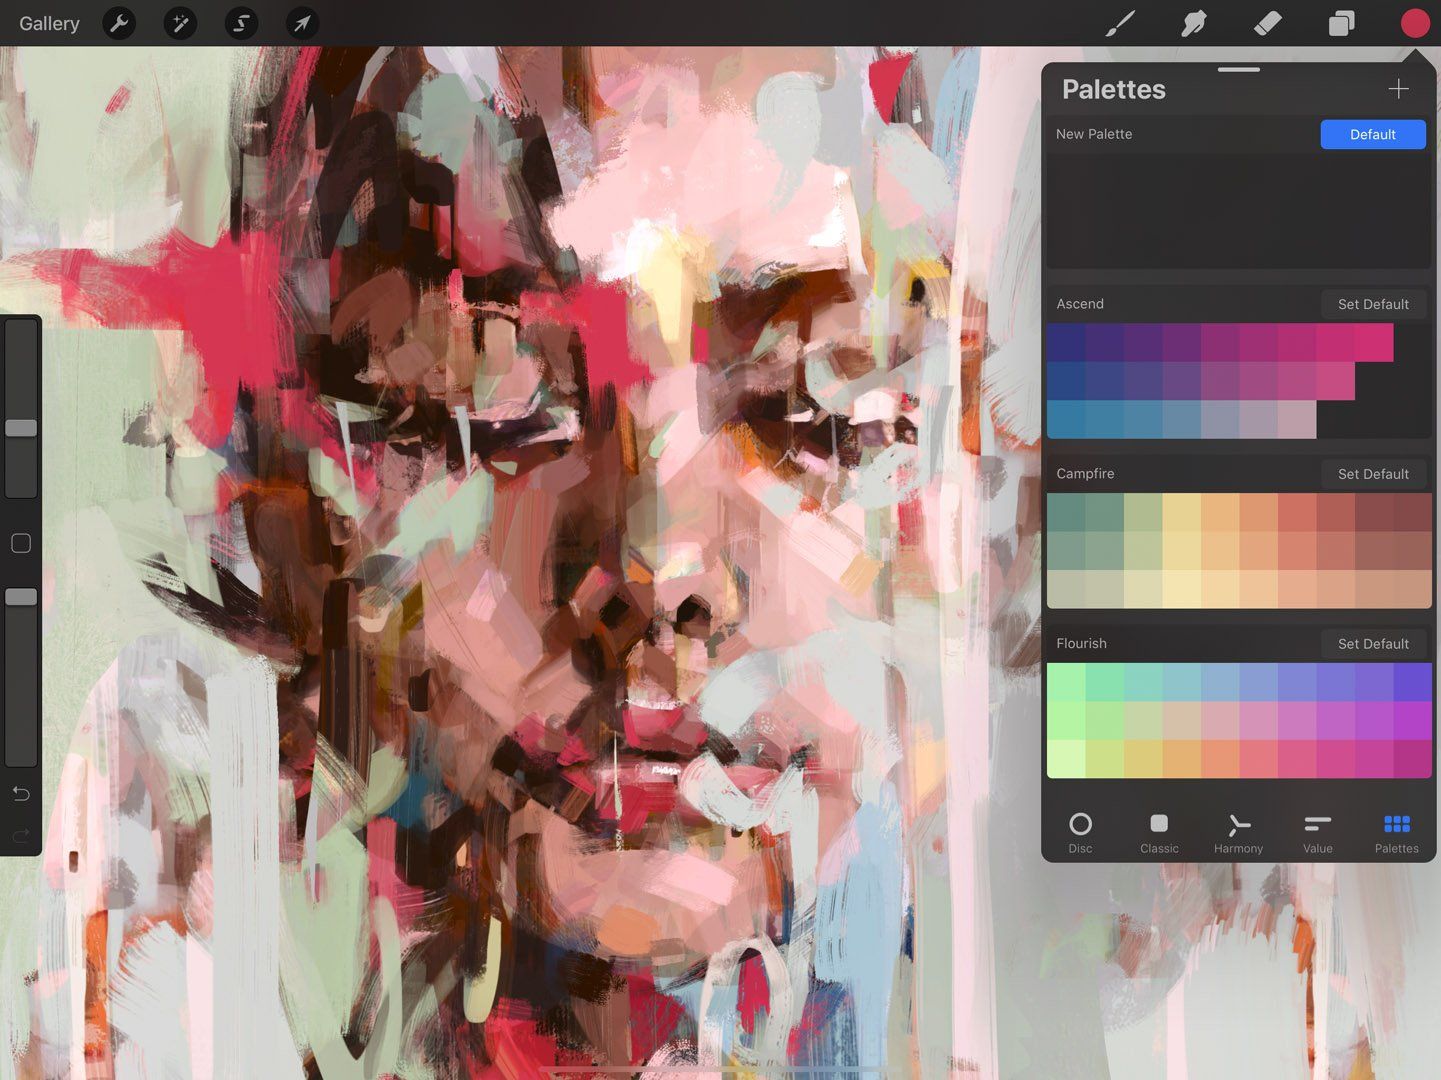This screenshot has height=1080, width=1441.
Task: Create a new palette with the plus icon
Action: [1398, 88]
